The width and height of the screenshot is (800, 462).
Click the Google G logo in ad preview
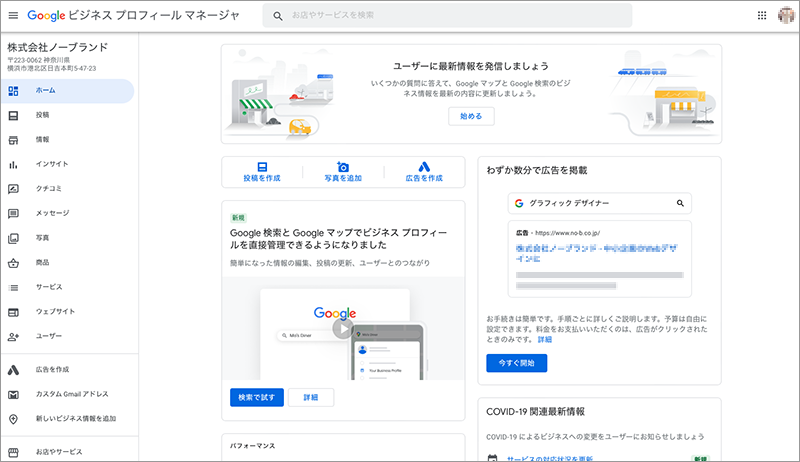[519, 203]
